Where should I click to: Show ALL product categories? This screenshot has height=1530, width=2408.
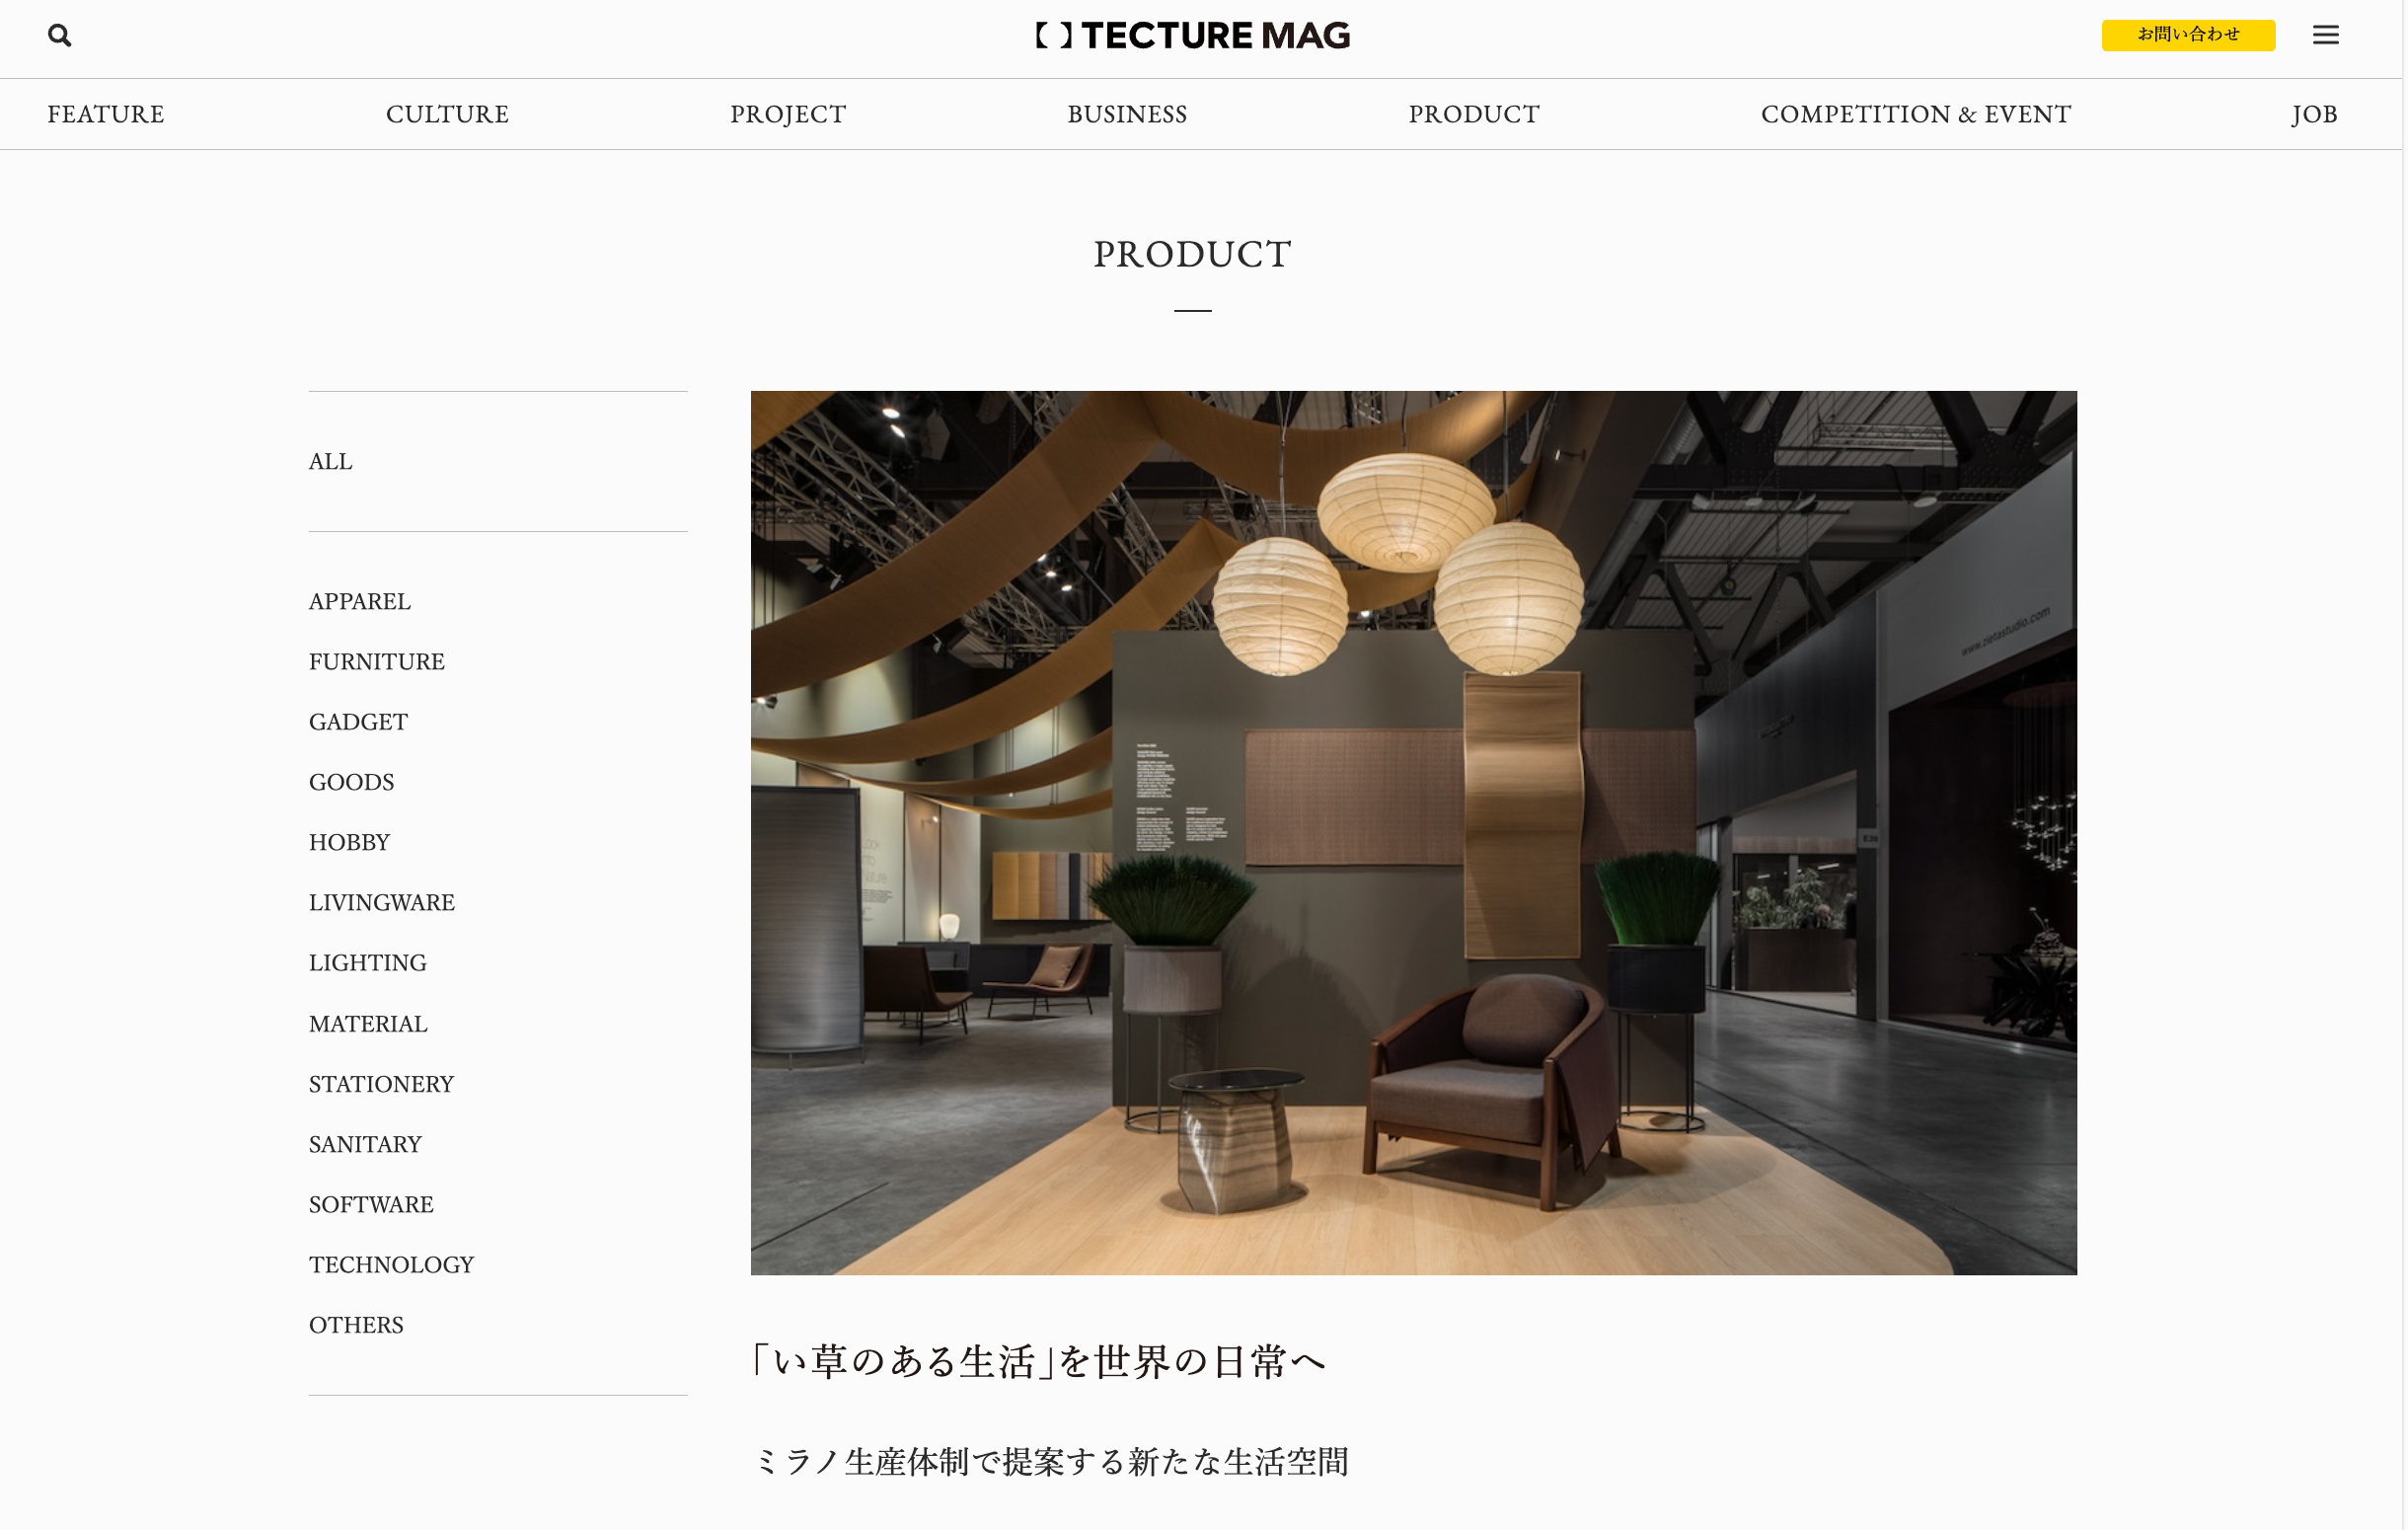[330, 461]
